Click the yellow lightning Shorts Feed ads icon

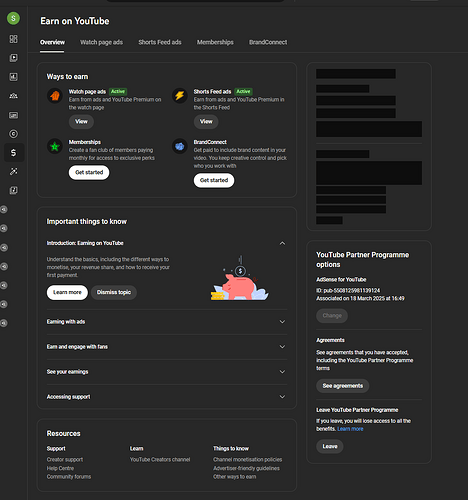point(180,96)
